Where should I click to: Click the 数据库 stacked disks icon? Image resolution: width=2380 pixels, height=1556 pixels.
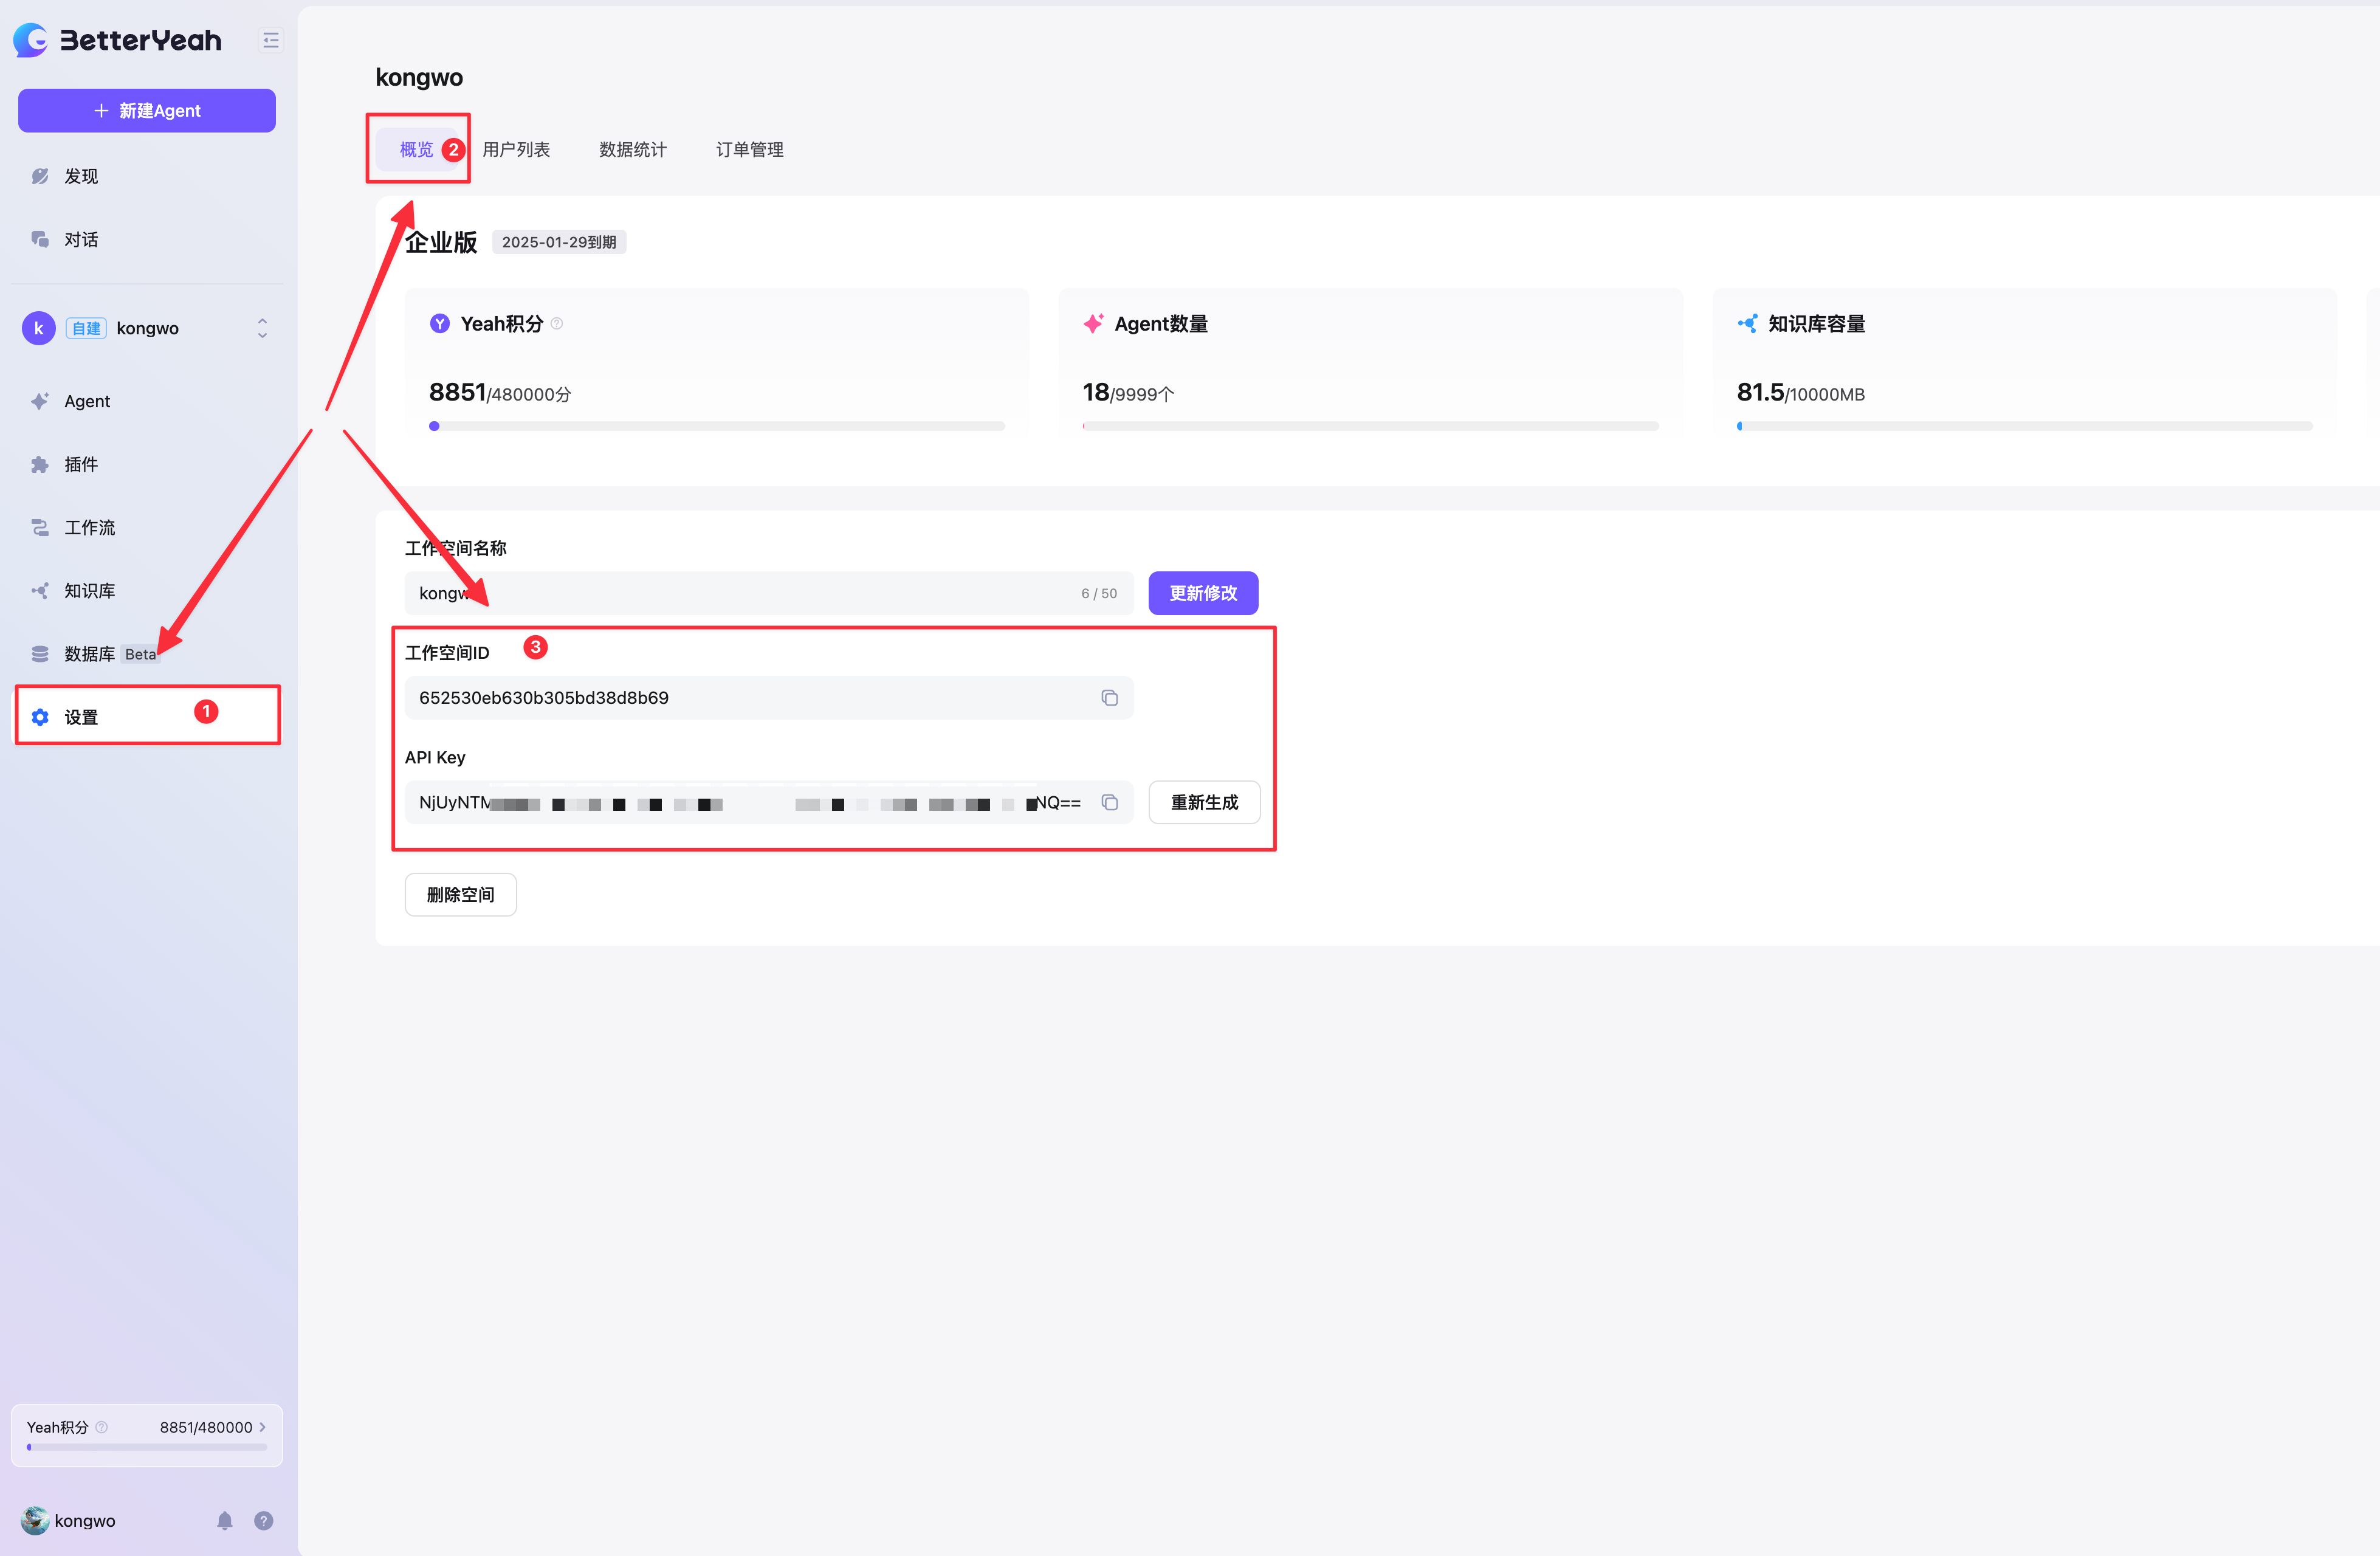(40, 653)
